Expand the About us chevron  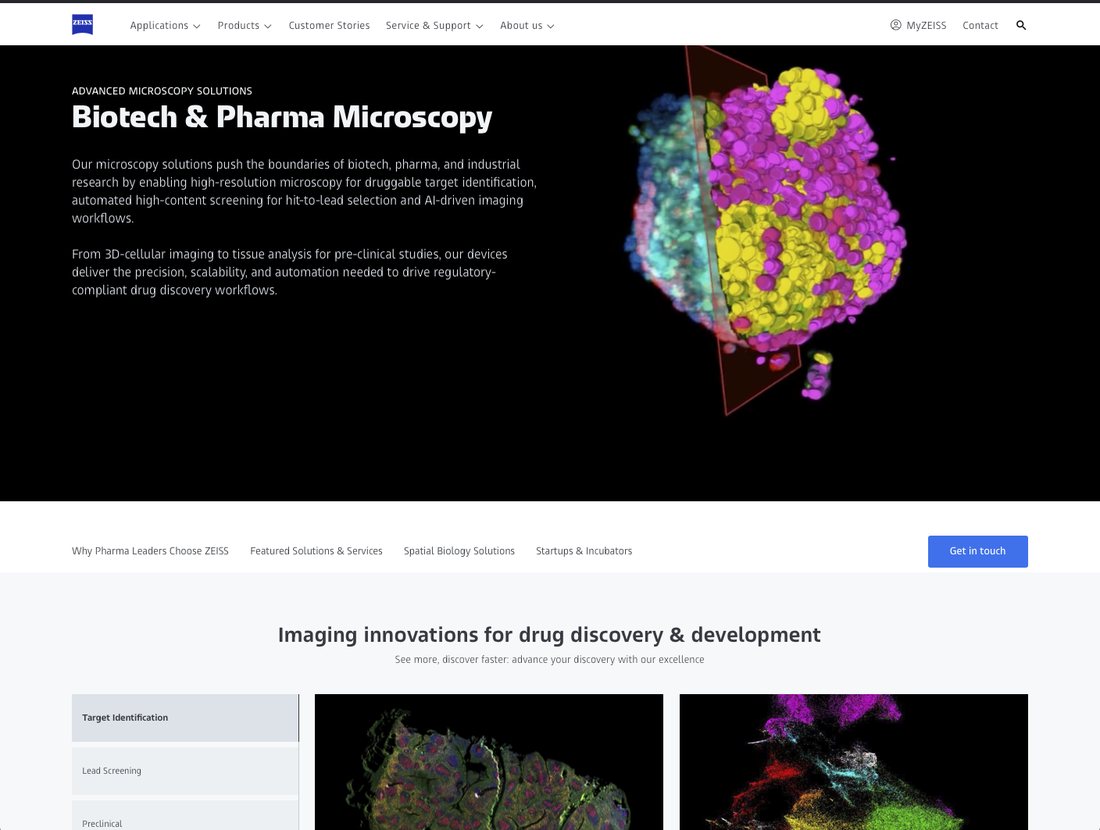(551, 26)
